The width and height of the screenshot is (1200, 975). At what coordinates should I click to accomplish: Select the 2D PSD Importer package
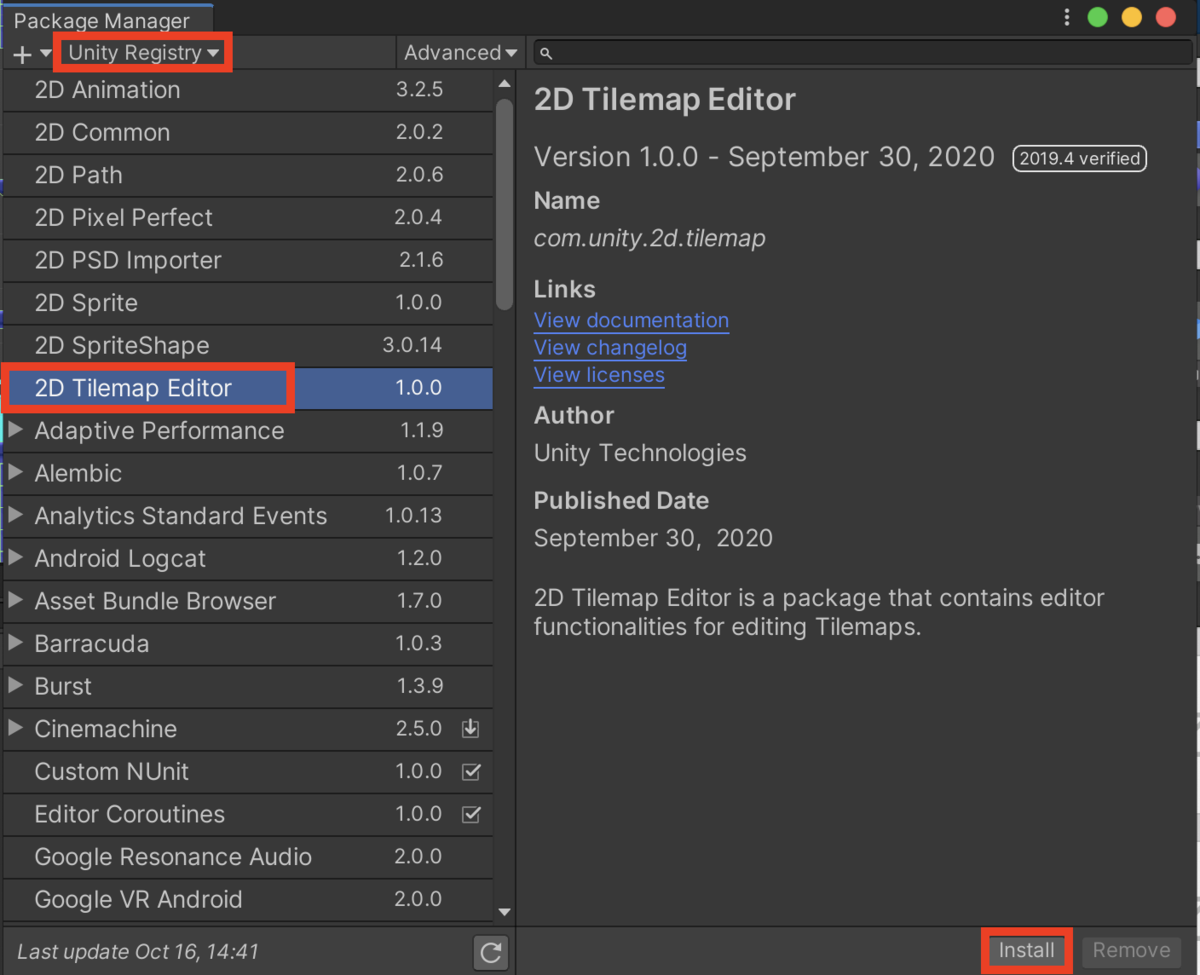pos(248,260)
